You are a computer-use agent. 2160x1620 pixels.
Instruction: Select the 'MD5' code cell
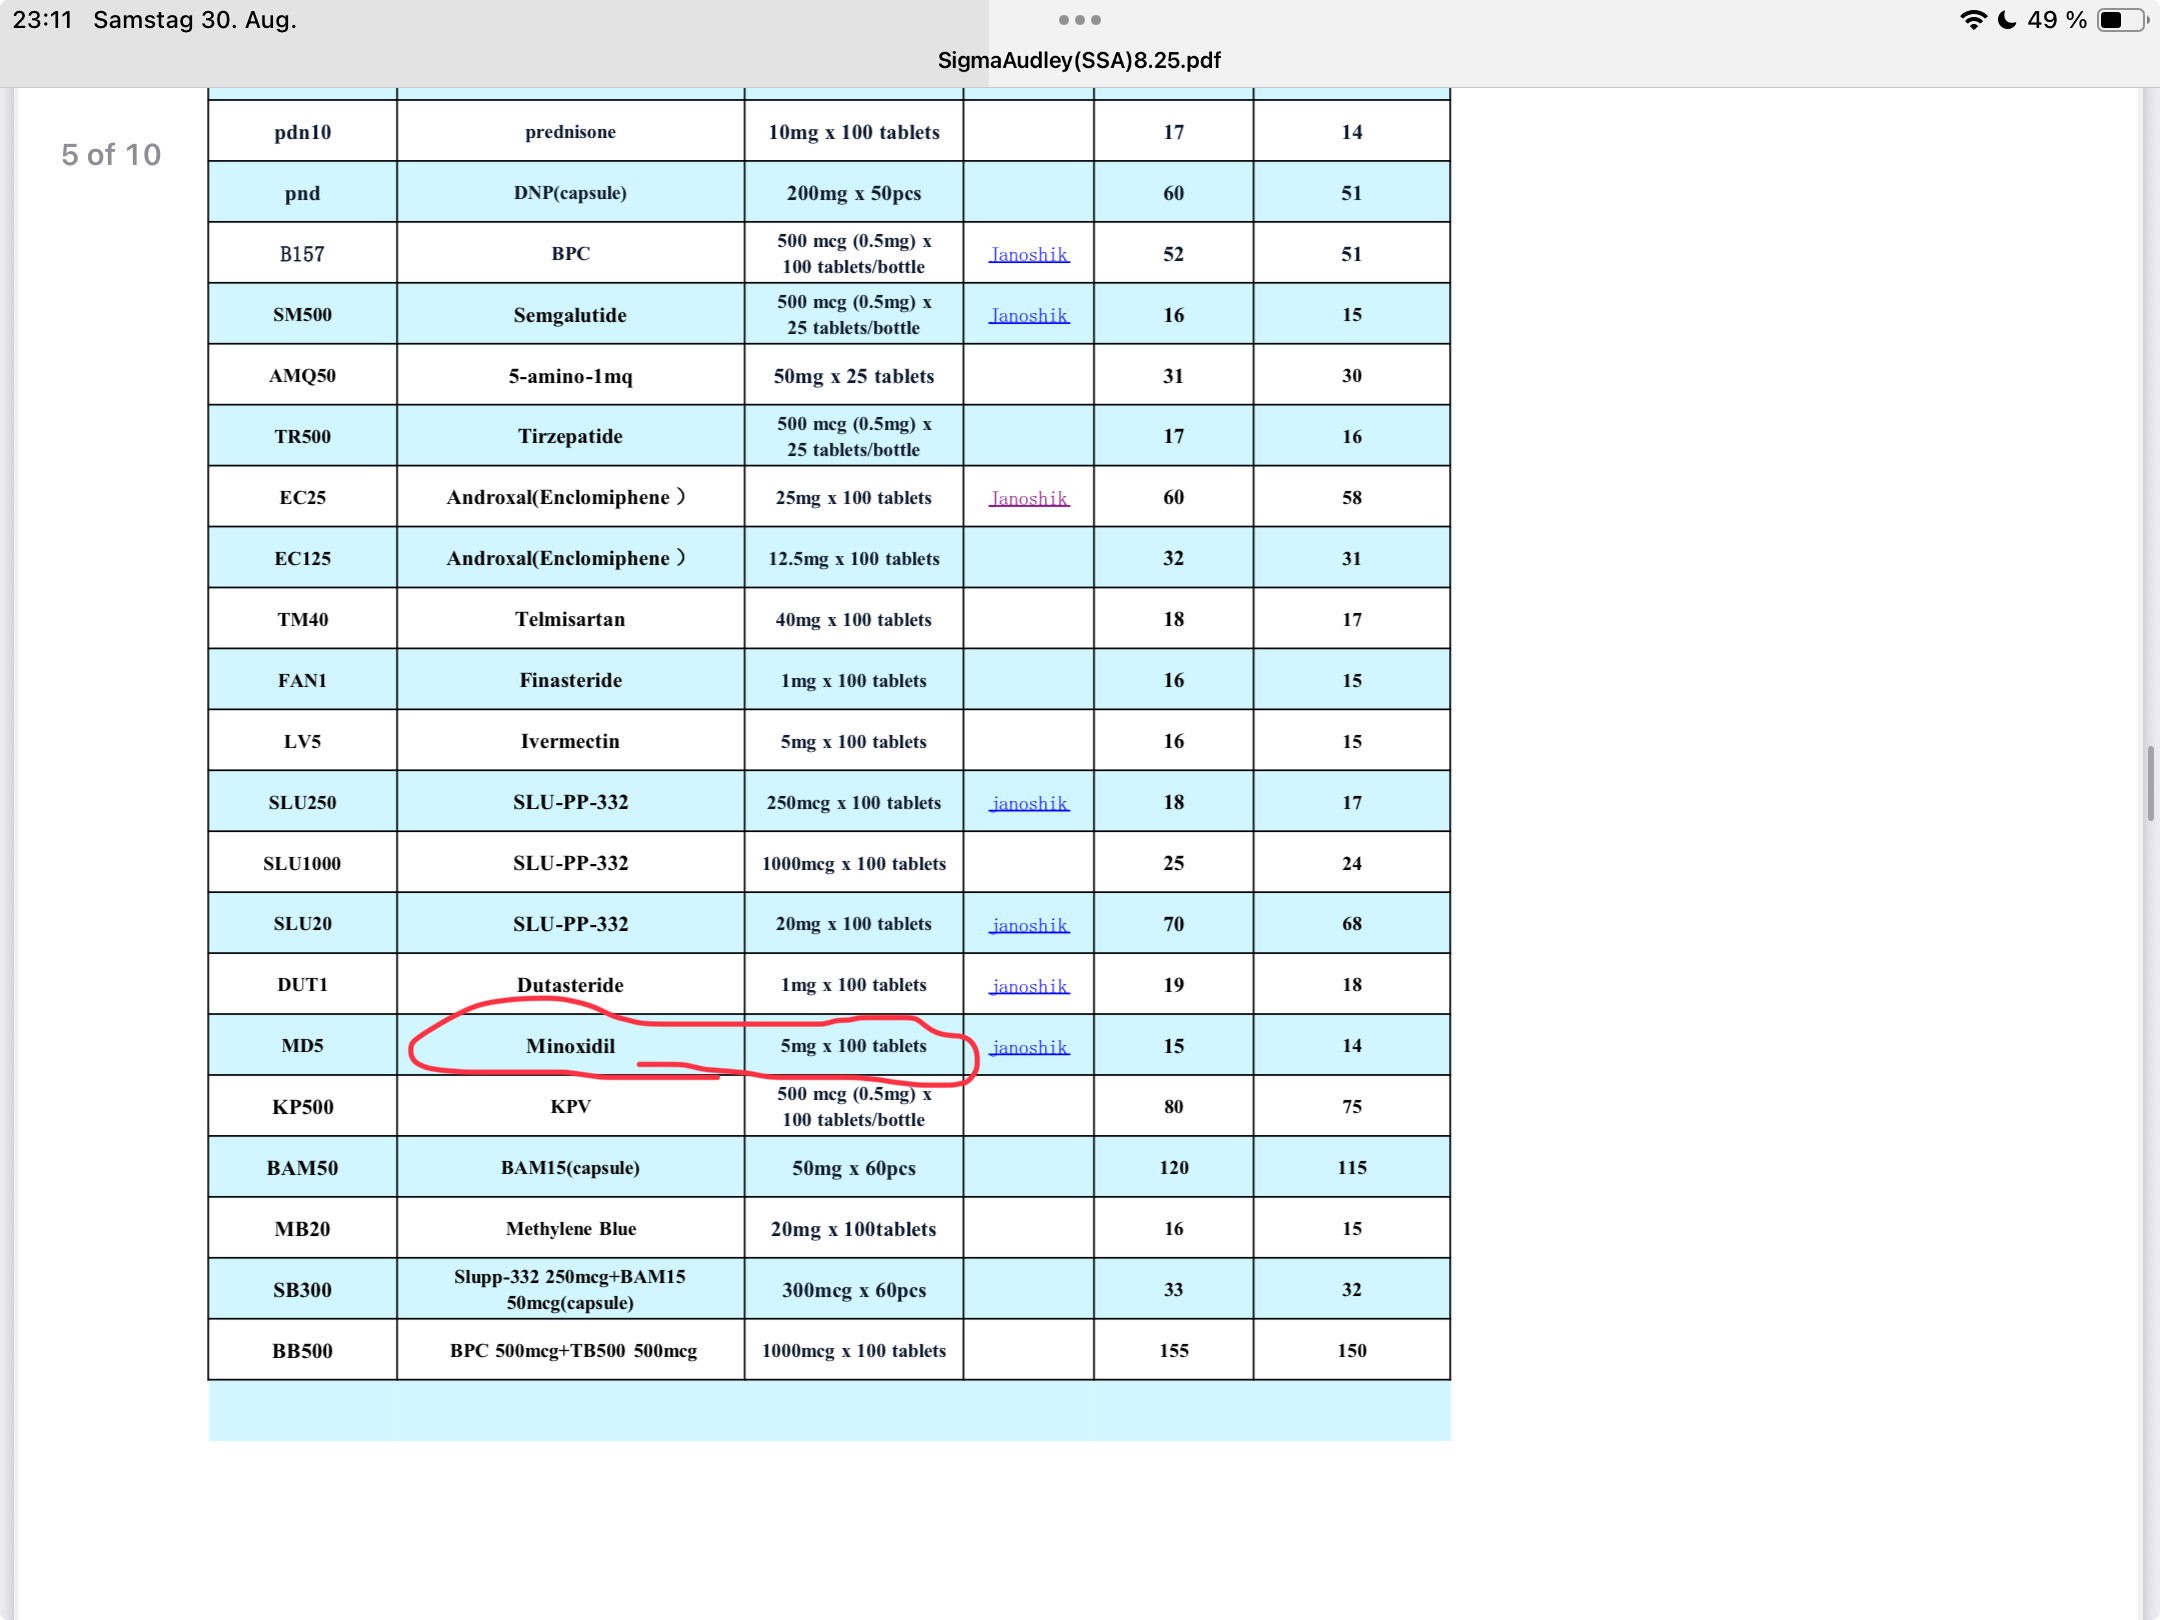pos(302,1046)
